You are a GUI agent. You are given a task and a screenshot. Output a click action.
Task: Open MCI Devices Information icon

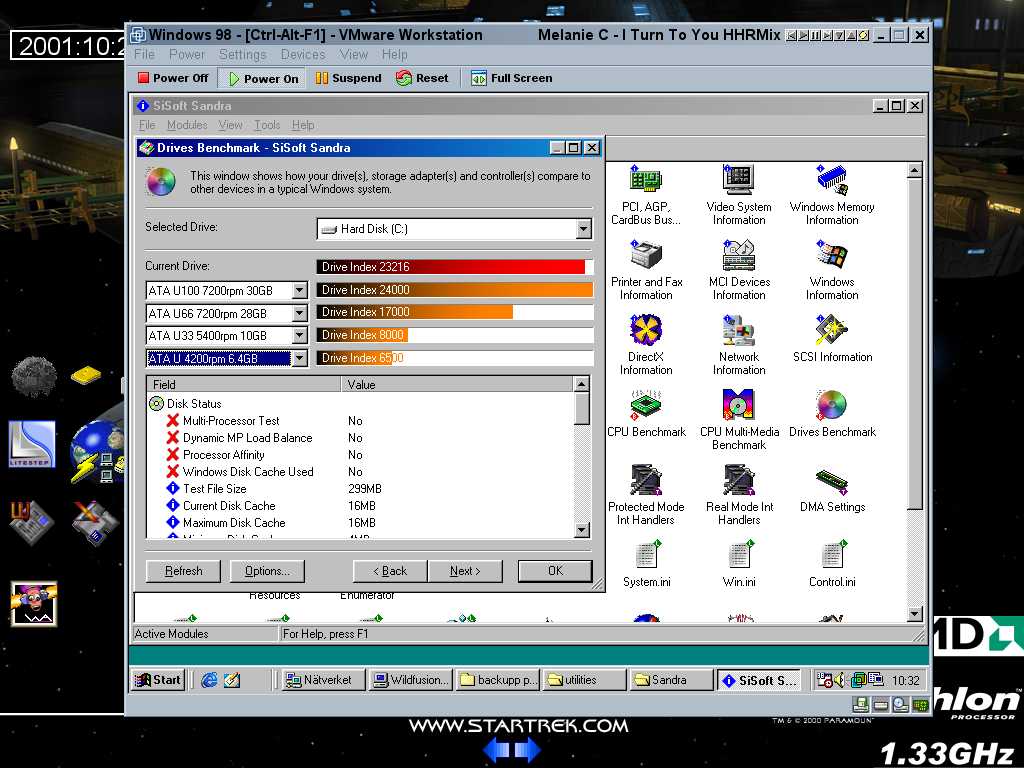pyautogui.click(x=739, y=255)
